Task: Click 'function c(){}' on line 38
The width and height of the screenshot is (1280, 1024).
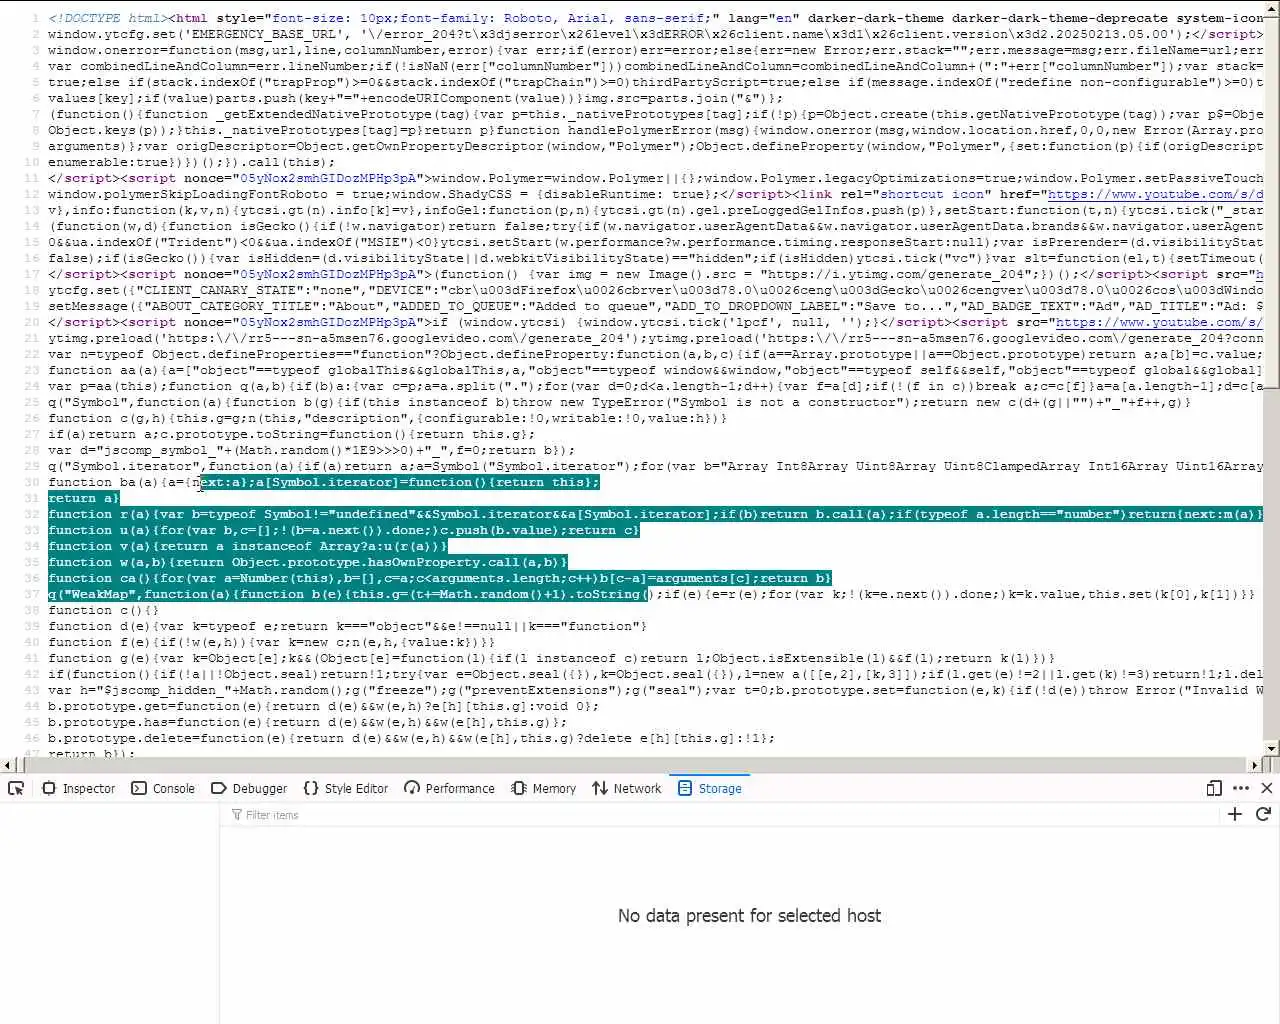Action: (x=103, y=610)
